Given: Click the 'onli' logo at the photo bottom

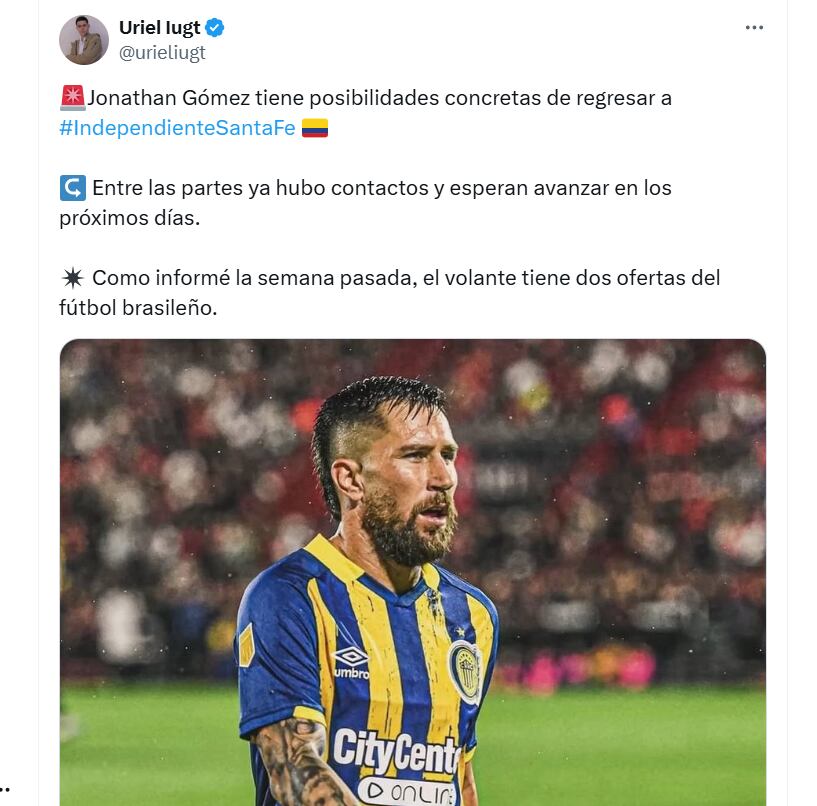Looking at the screenshot, I should (x=406, y=789).
